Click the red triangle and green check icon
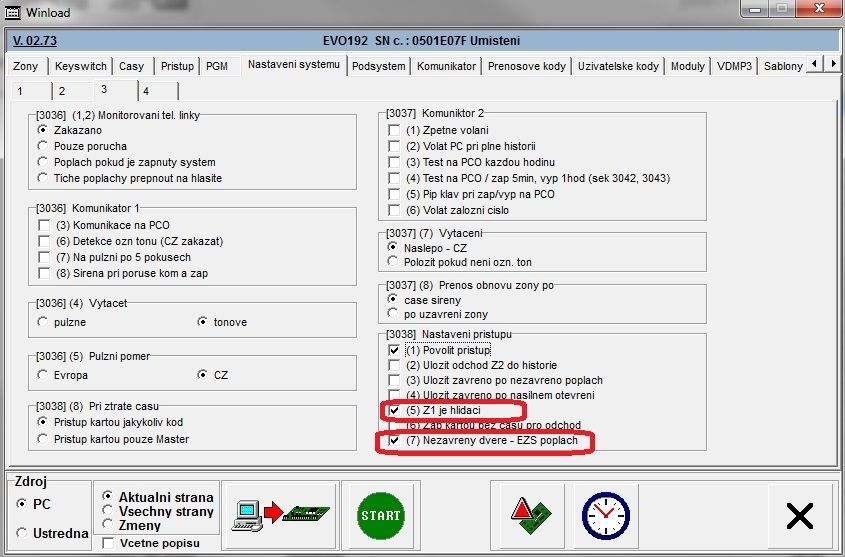 pos(528,515)
